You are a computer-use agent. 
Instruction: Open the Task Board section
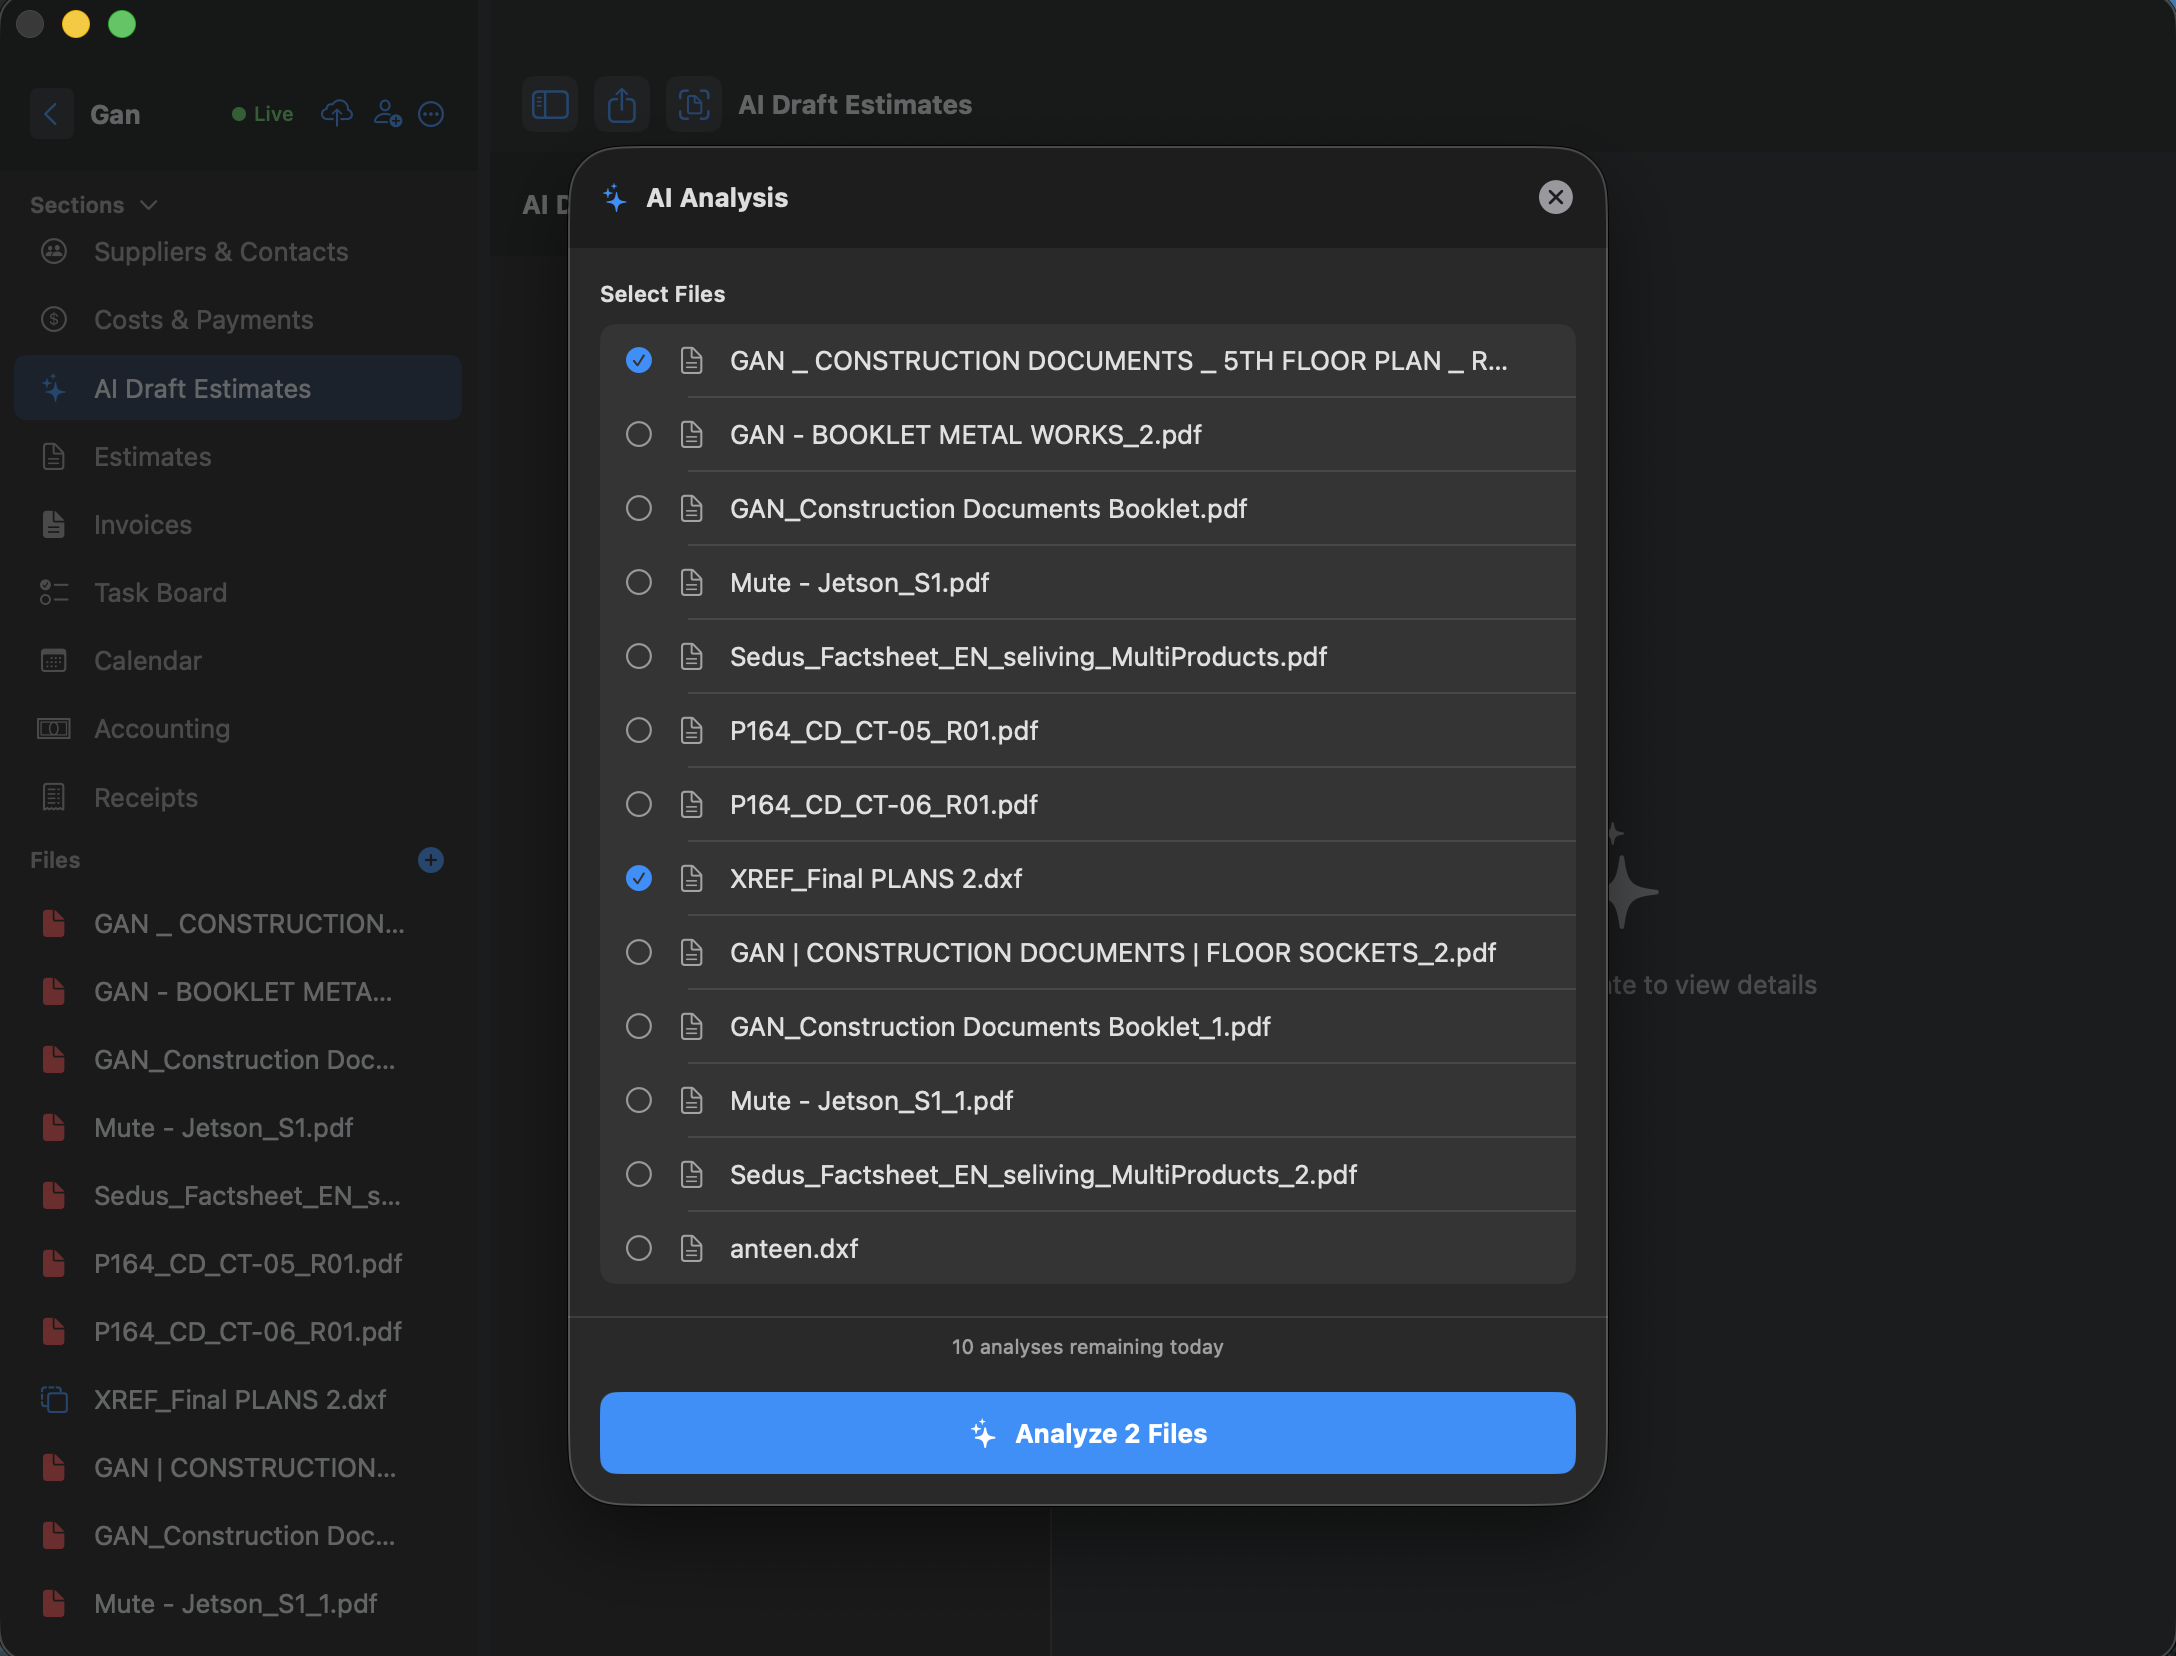tap(238, 593)
